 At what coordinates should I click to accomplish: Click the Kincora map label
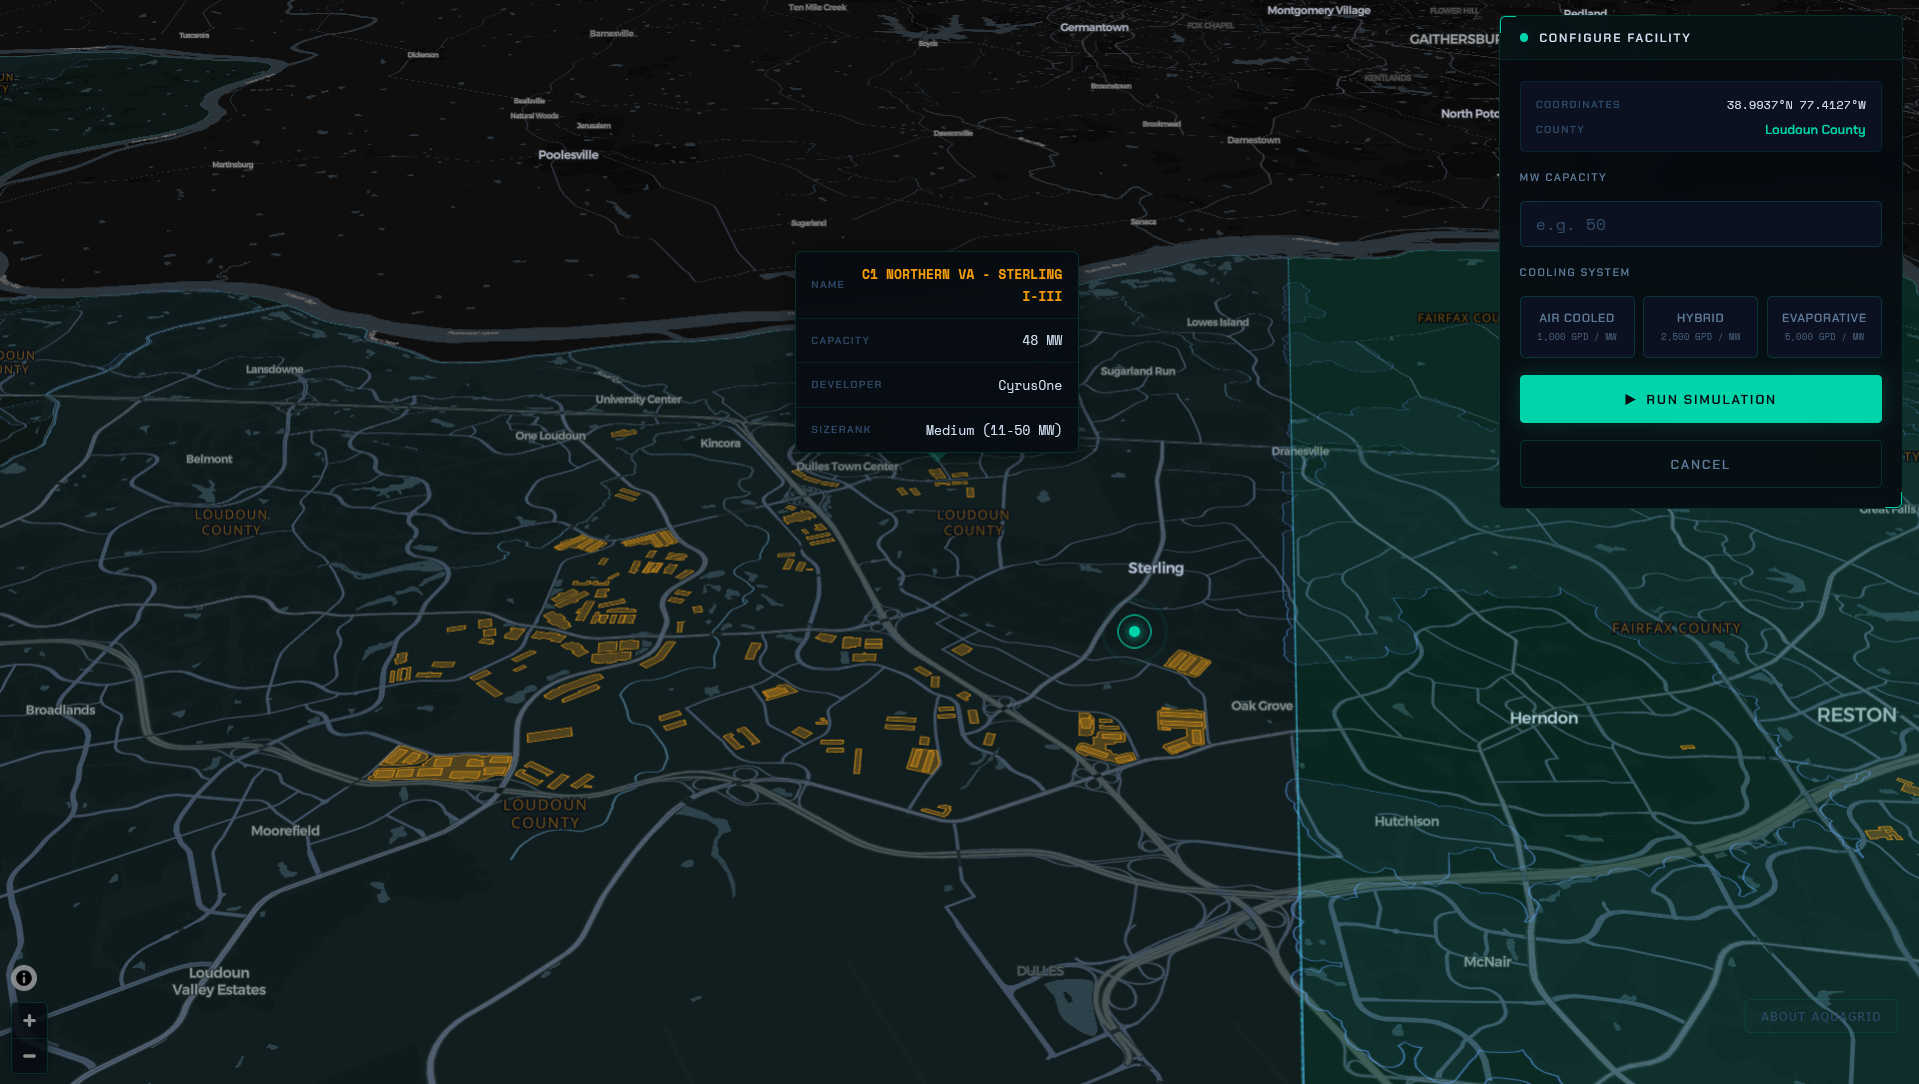pos(720,444)
